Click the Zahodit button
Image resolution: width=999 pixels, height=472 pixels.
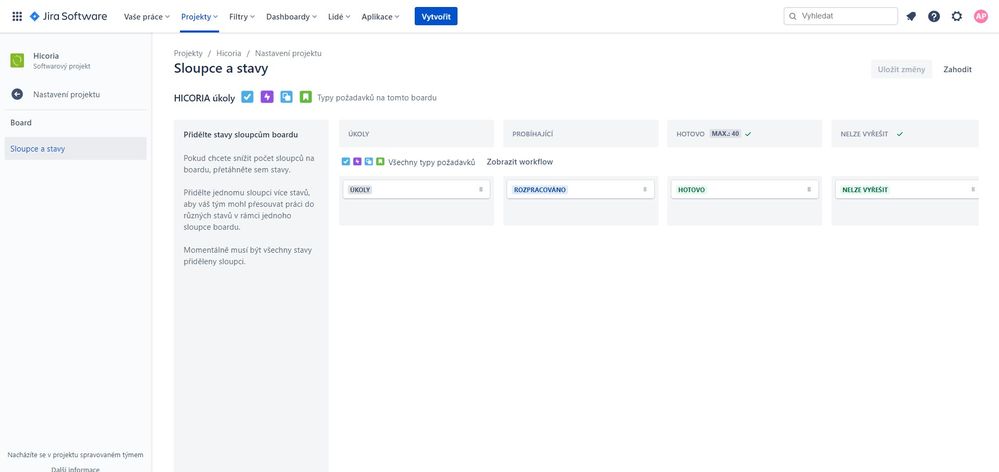(958, 69)
